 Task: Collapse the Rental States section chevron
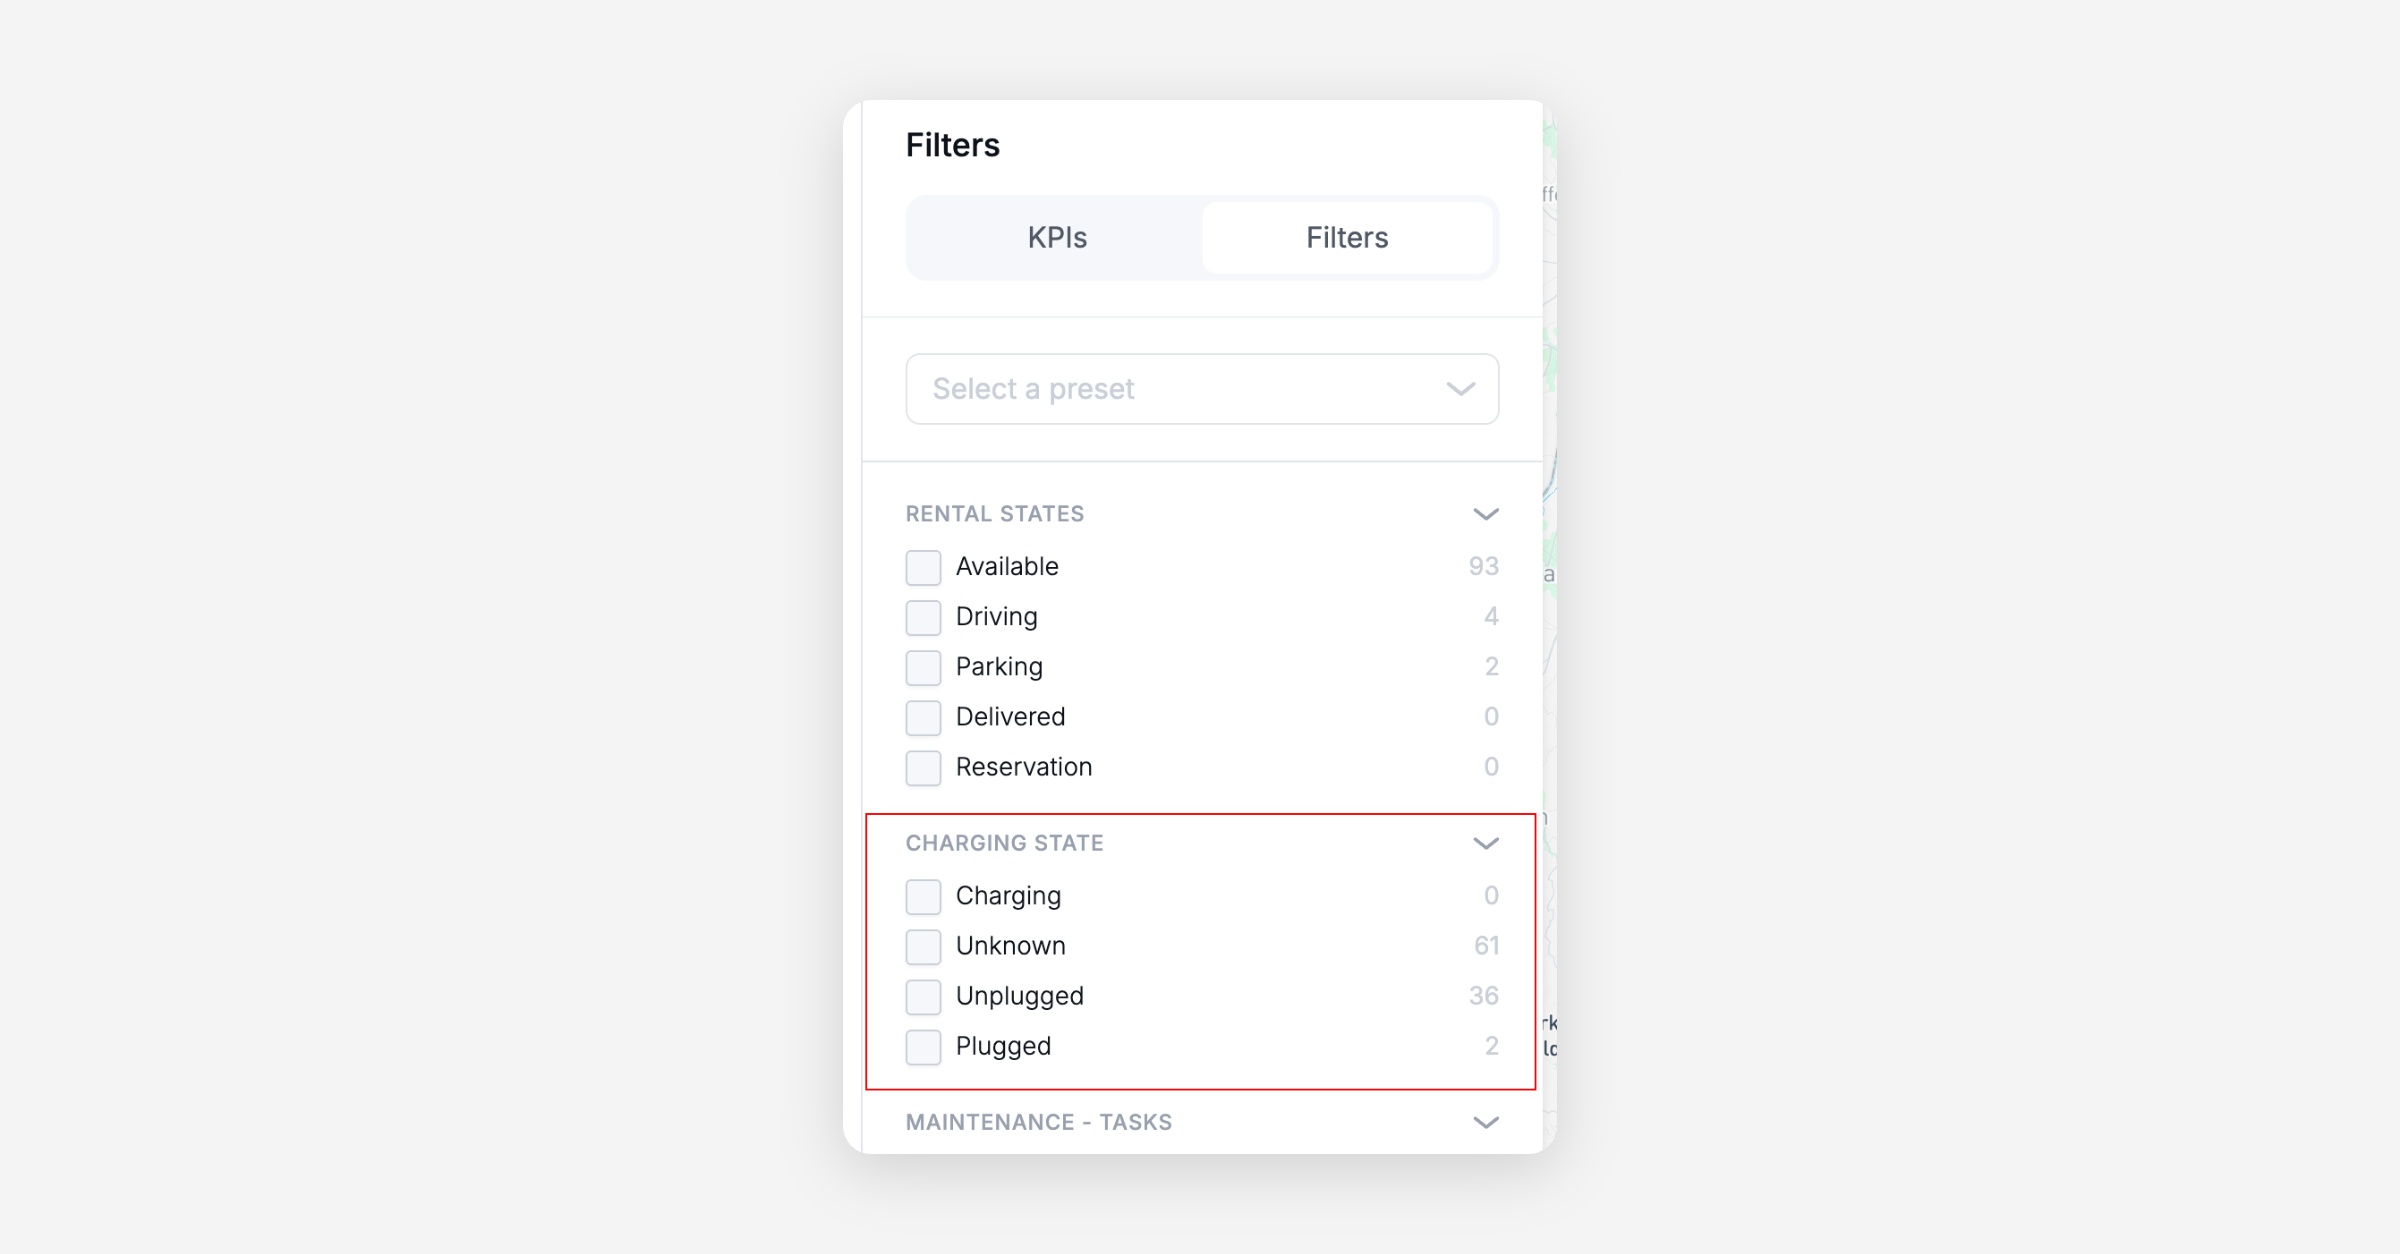point(1485,514)
